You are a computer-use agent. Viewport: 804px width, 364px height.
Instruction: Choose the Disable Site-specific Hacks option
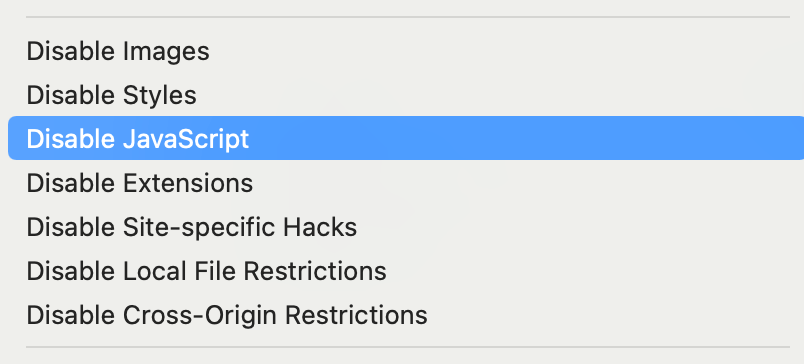click(x=406, y=227)
